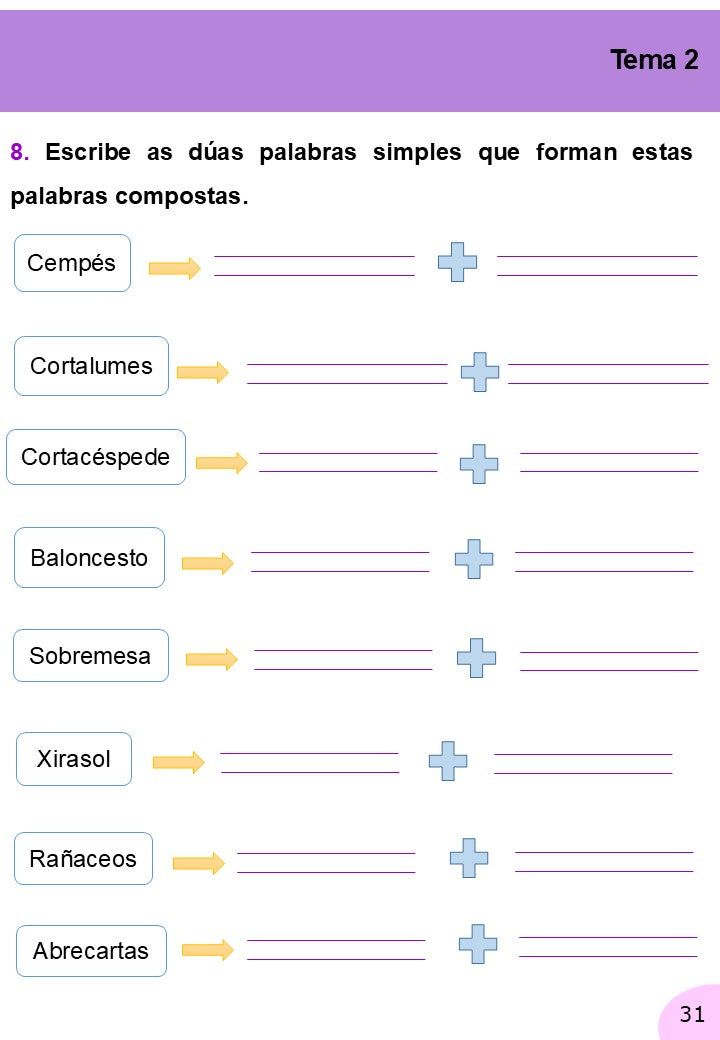Click the yellow arrow beside Abrecartas
Screen dimensions: 720x1040
click(x=208, y=950)
